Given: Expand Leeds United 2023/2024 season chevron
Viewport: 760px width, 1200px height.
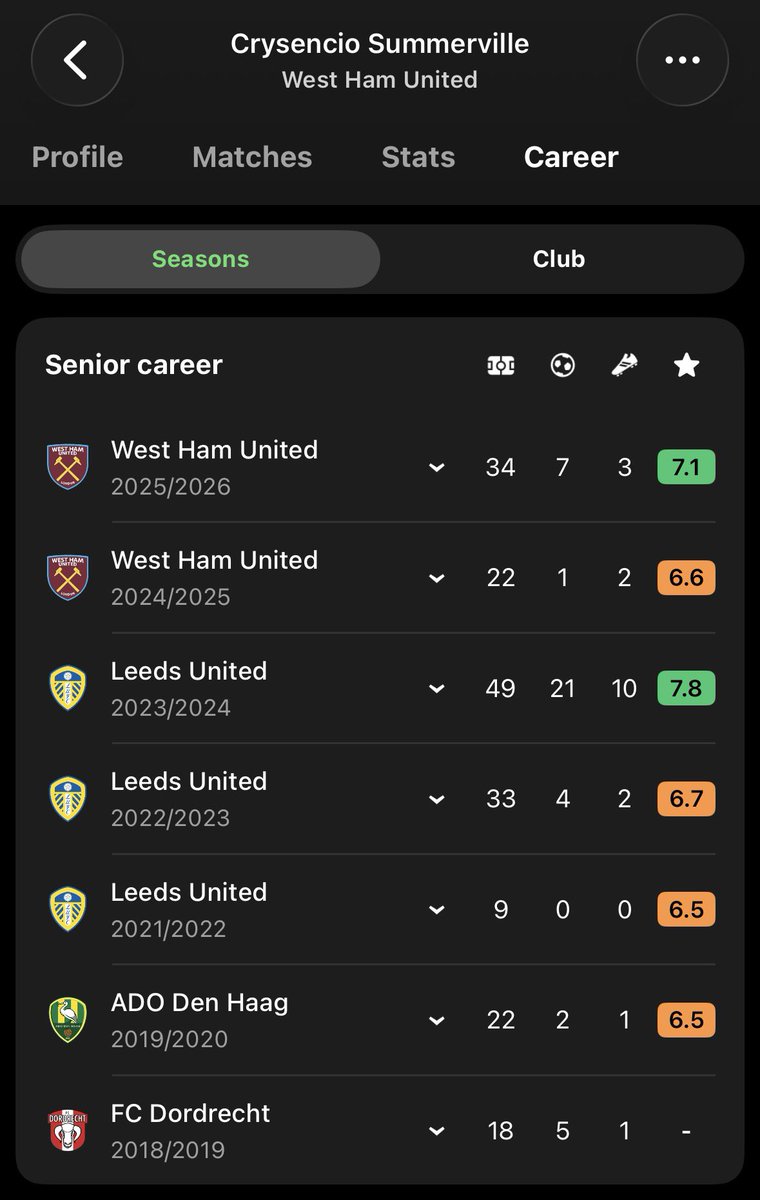Looking at the screenshot, I should click(436, 689).
